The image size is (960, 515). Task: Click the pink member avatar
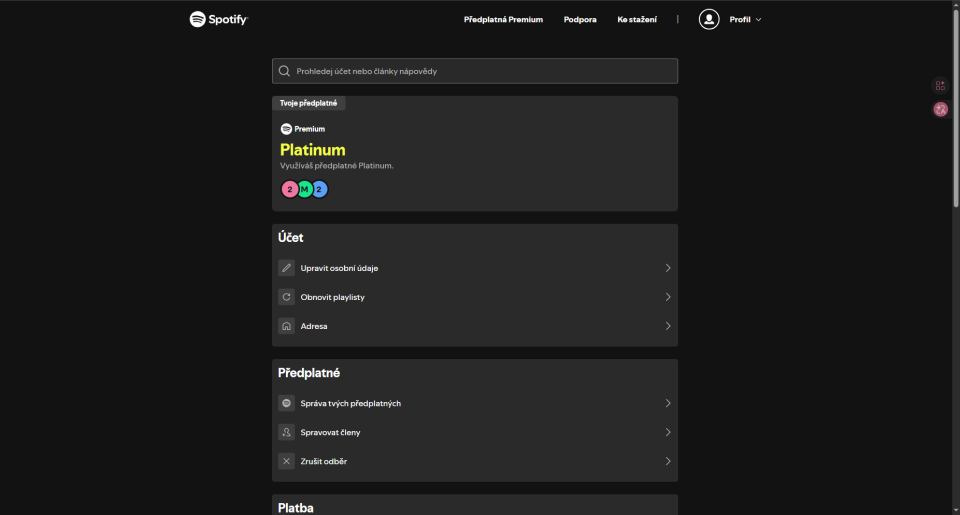coord(290,189)
